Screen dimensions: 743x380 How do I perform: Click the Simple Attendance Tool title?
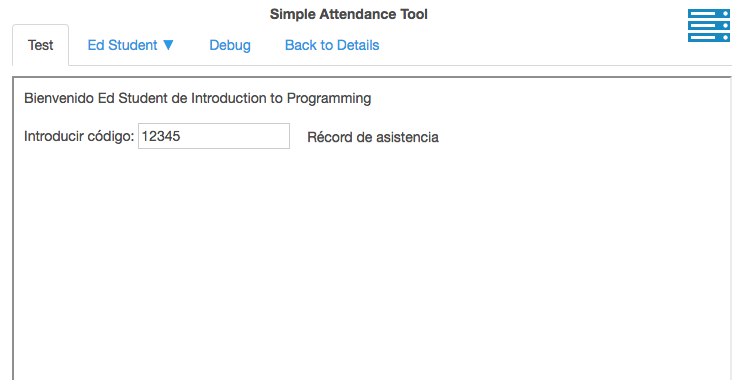coord(349,14)
